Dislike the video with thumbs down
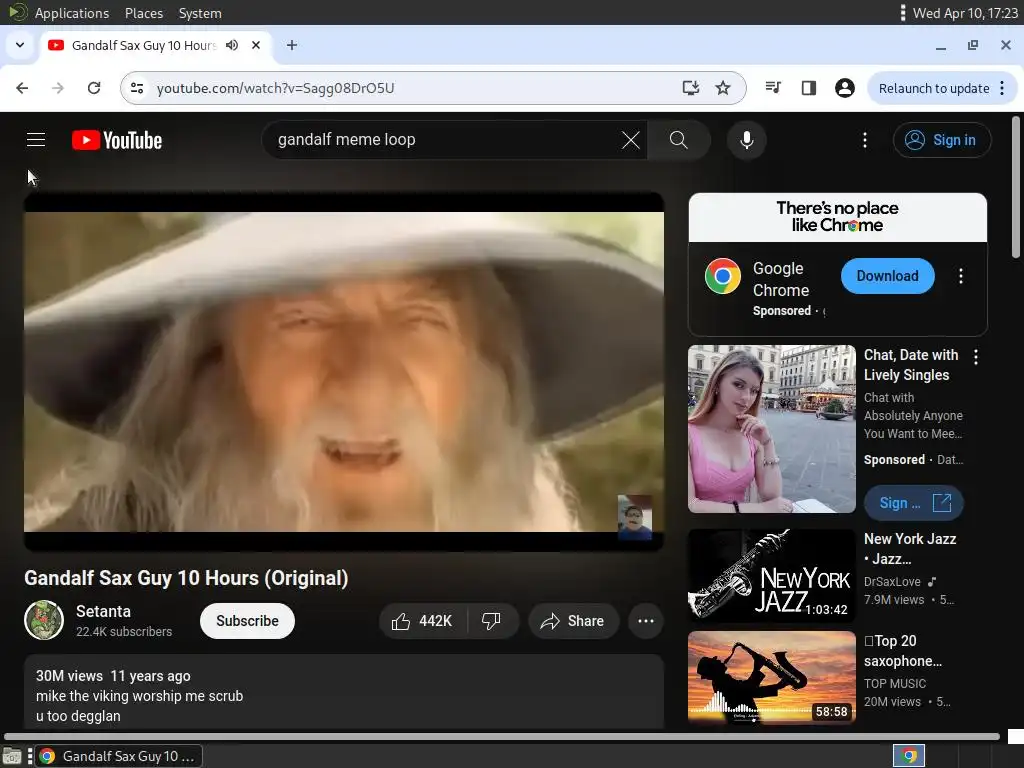This screenshot has width=1024, height=768. (x=492, y=621)
